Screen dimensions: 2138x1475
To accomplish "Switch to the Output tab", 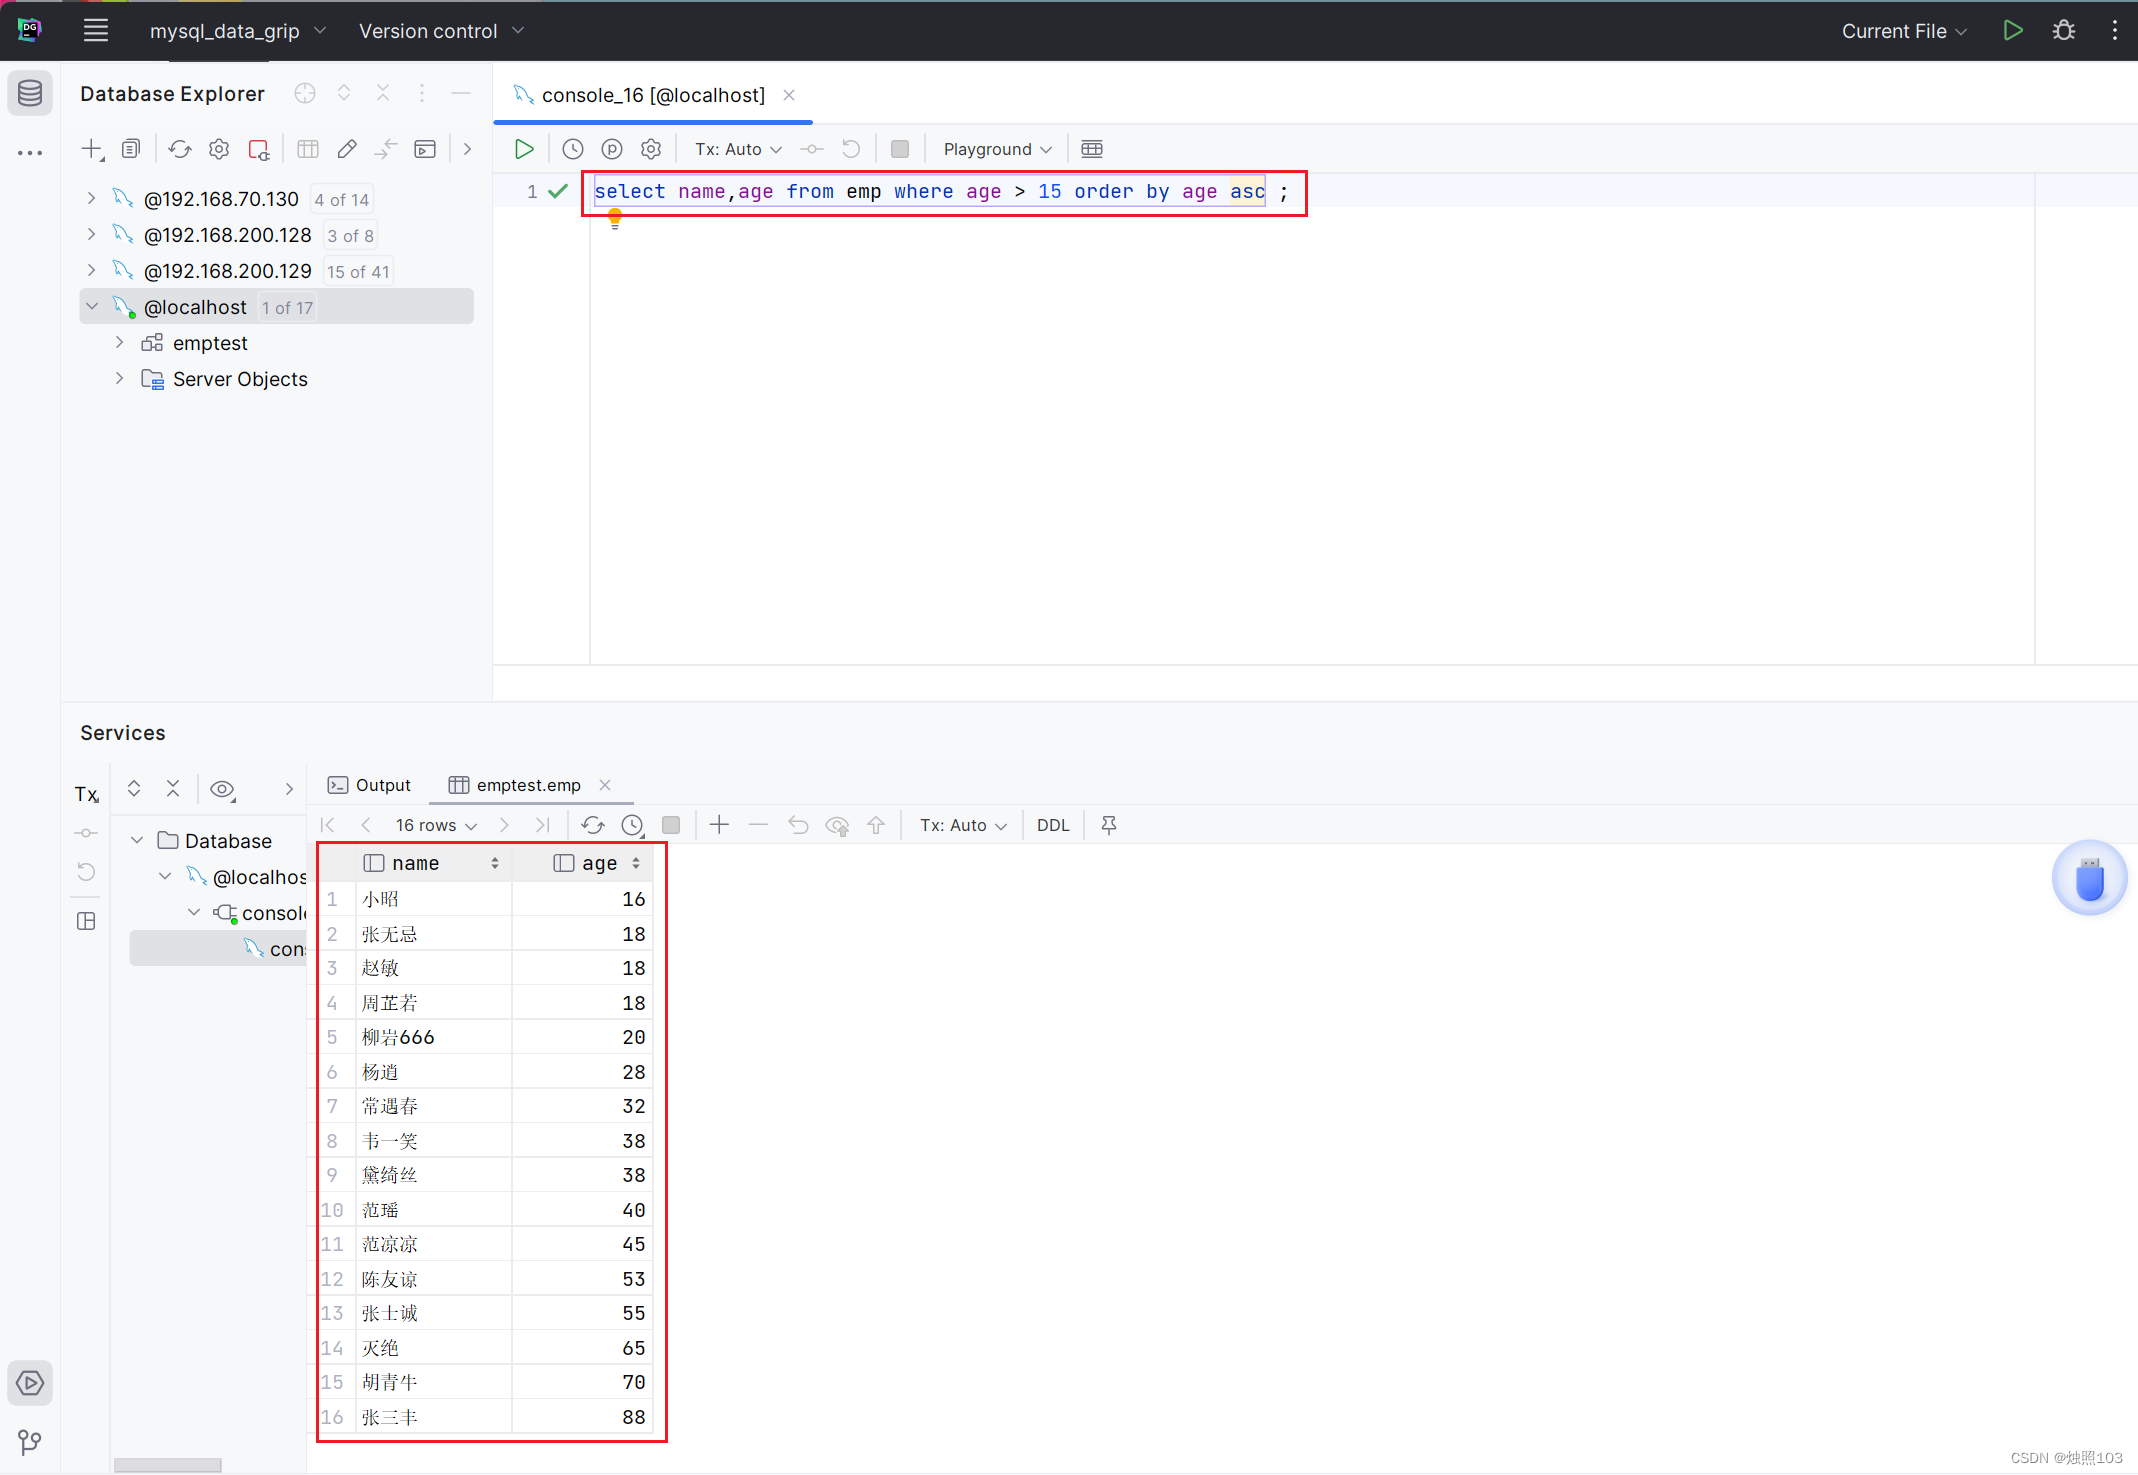I will point(370,785).
